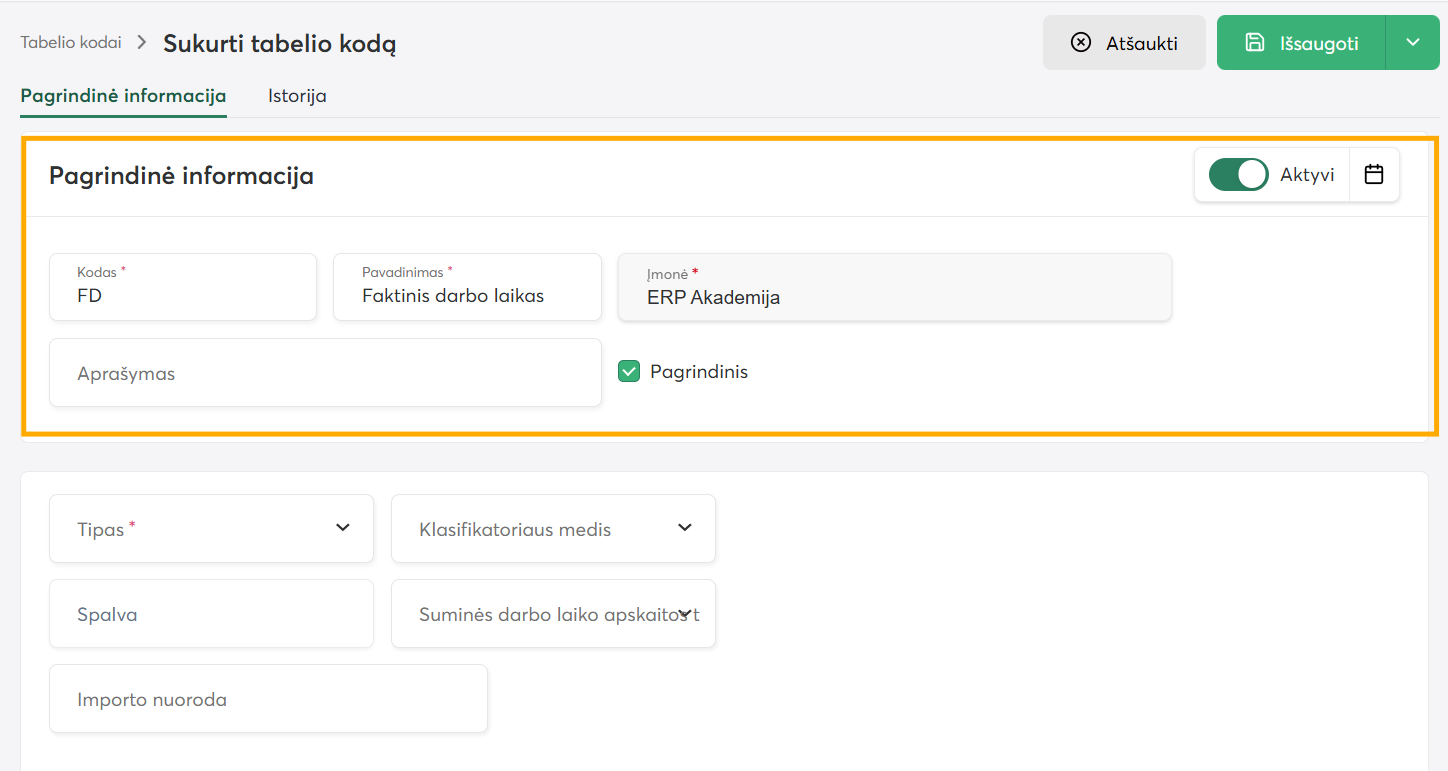Uncheck the Pagrindinis checkbox
Image resolution: width=1448 pixels, height=771 pixels.
[629, 372]
